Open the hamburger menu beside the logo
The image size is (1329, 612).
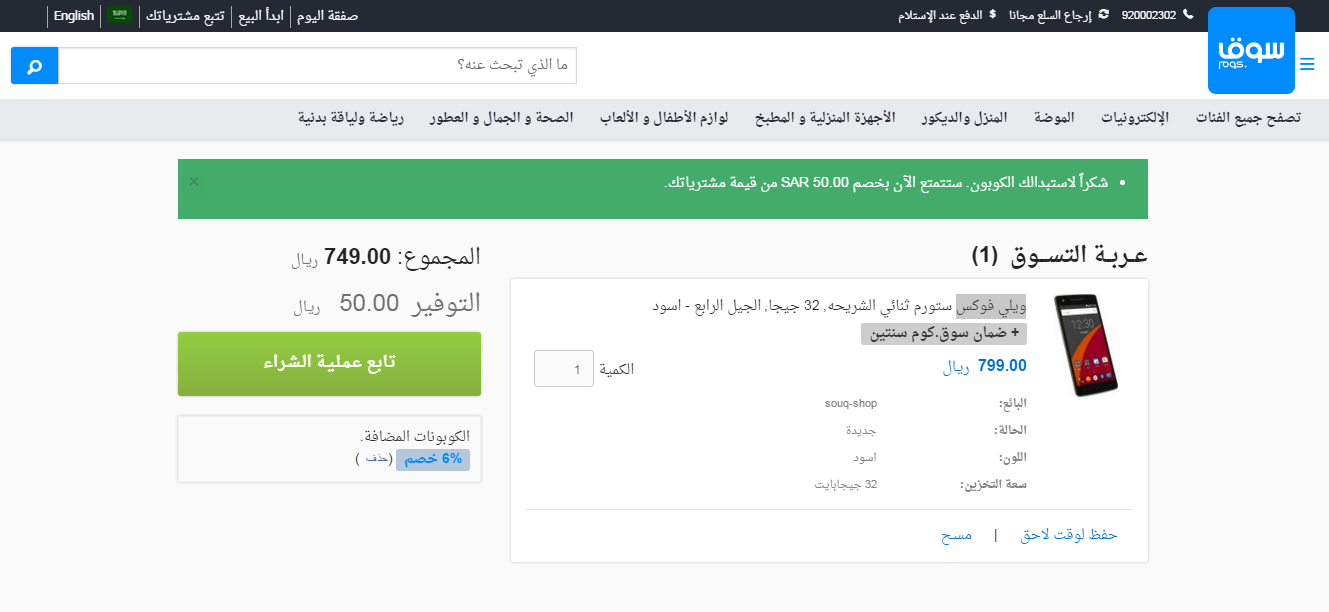tap(1307, 65)
